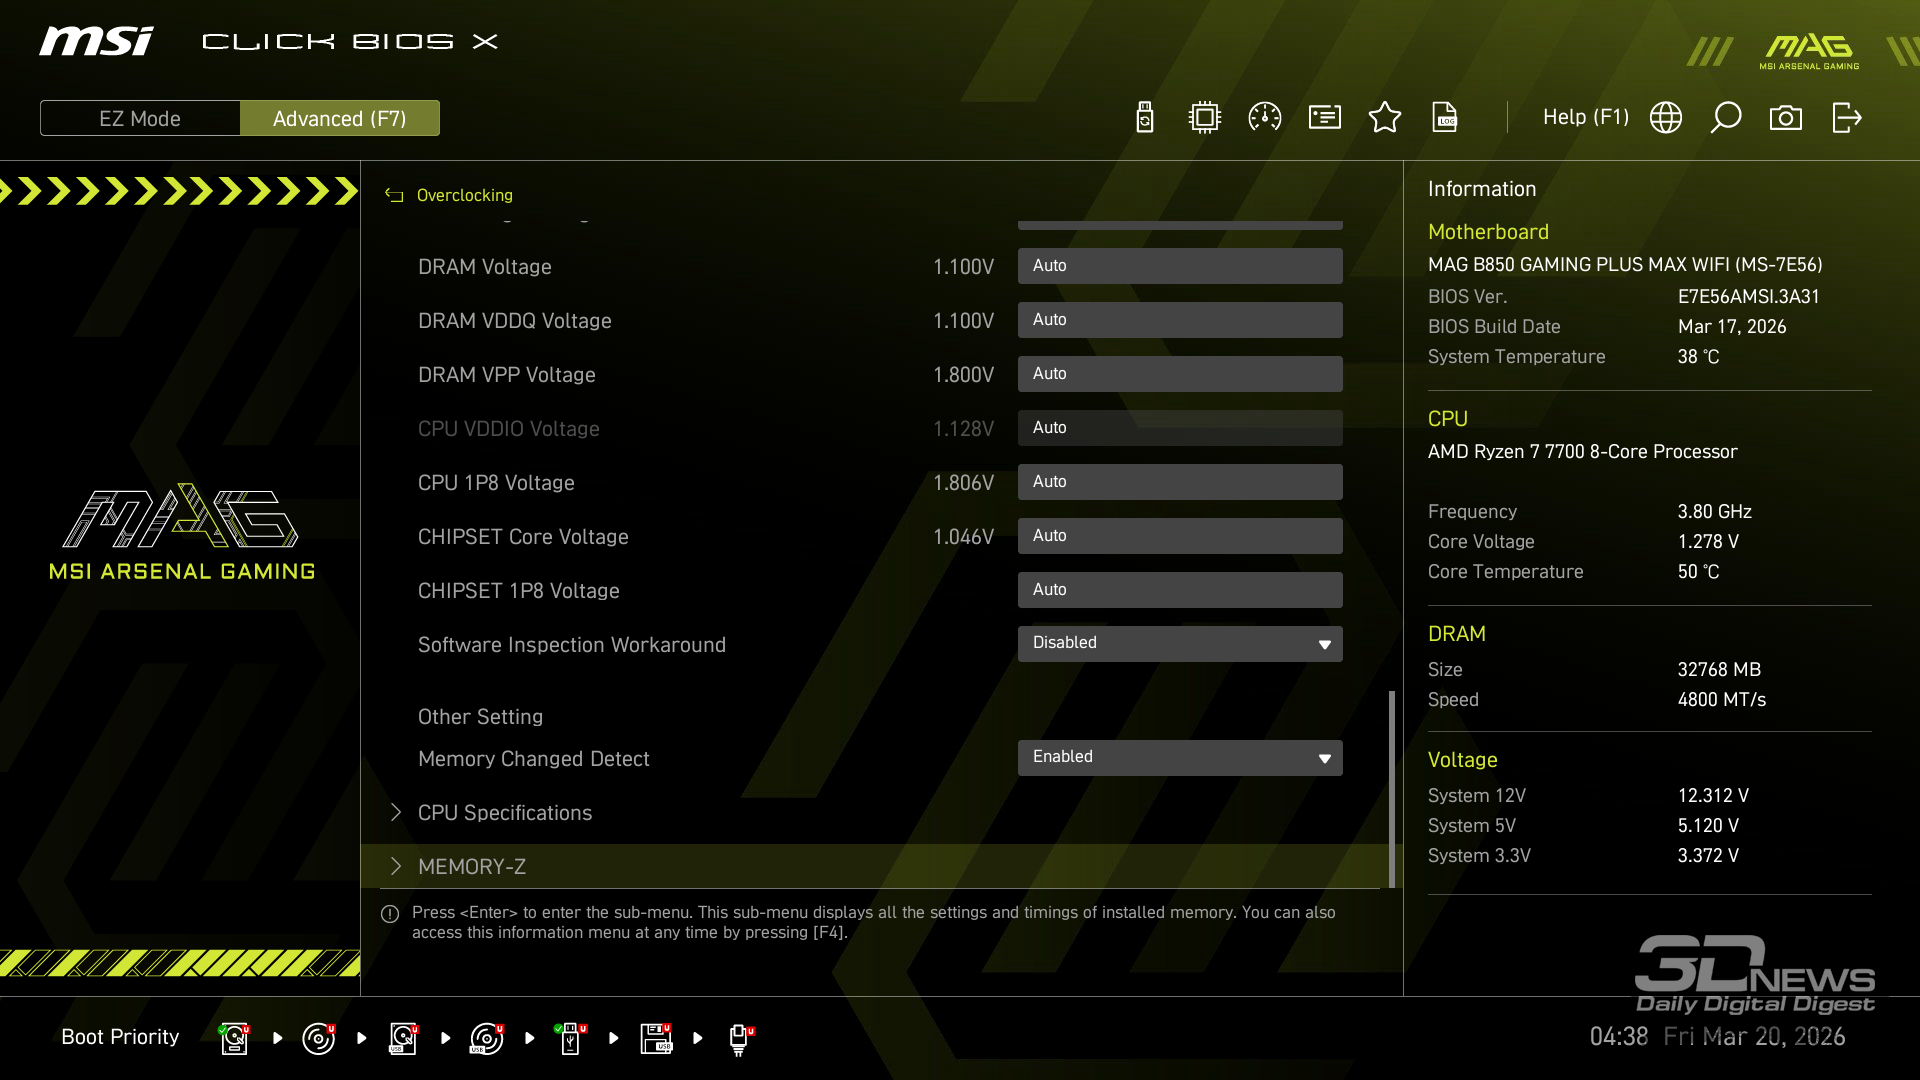The width and height of the screenshot is (1920, 1080).
Task: Expand the MEMORY-Z sub-menu
Action: coord(472,867)
